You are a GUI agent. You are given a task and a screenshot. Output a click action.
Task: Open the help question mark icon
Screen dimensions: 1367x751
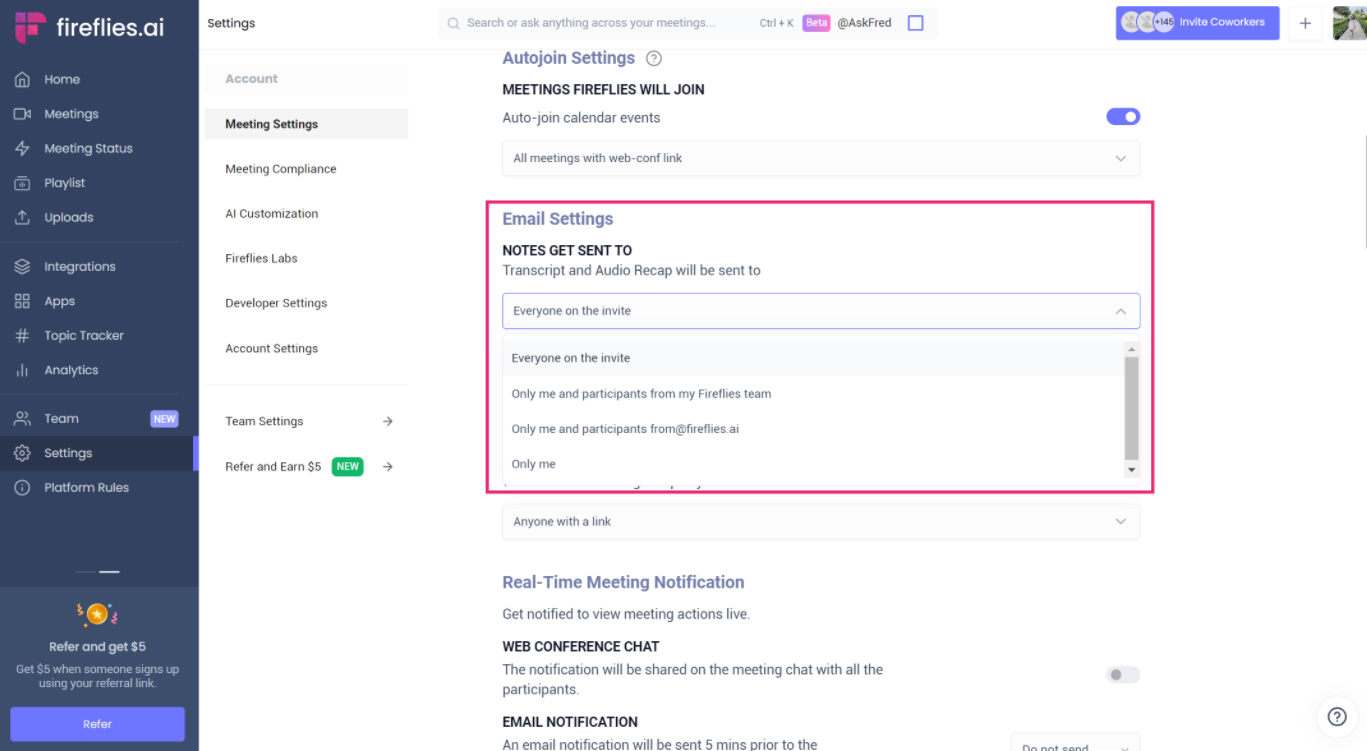pos(1336,716)
